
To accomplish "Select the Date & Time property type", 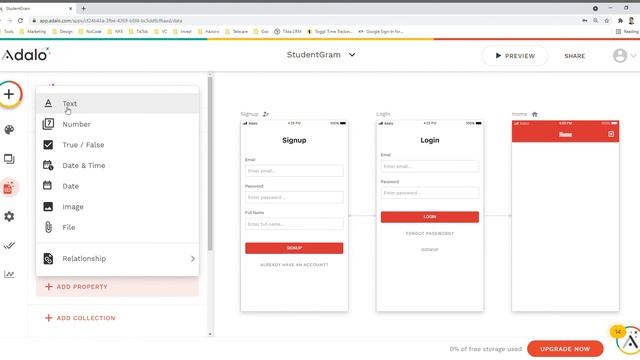I will click(x=118, y=165).
